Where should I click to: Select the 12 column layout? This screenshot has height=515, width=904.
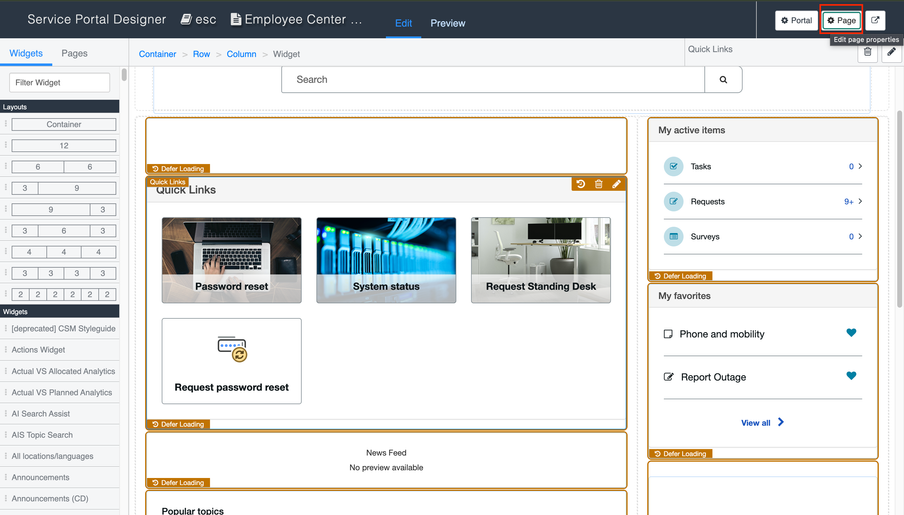pyautogui.click(x=63, y=145)
